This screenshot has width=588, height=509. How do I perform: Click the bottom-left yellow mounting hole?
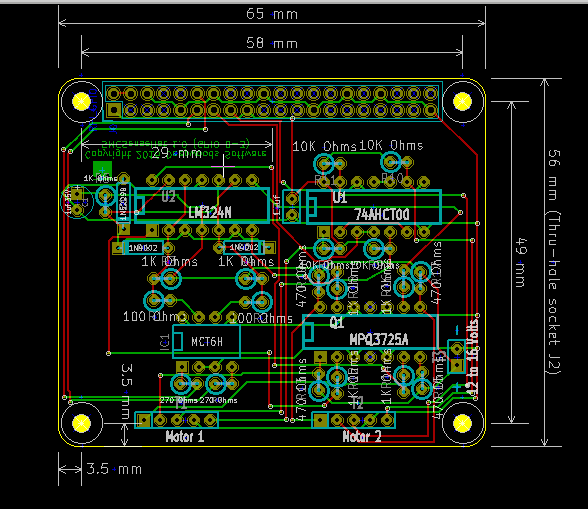click(x=81, y=423)
